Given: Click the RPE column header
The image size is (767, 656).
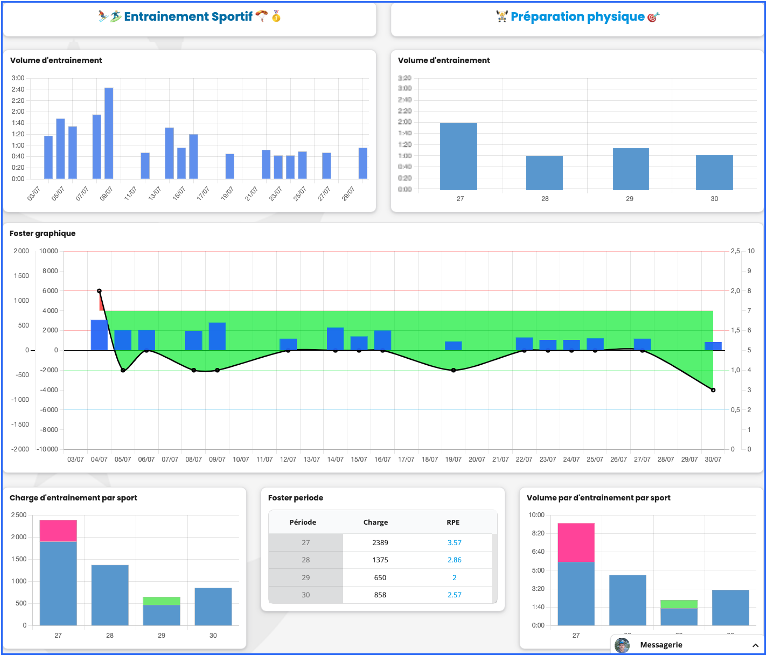Looking at the screenshot, I should (452, 522).
